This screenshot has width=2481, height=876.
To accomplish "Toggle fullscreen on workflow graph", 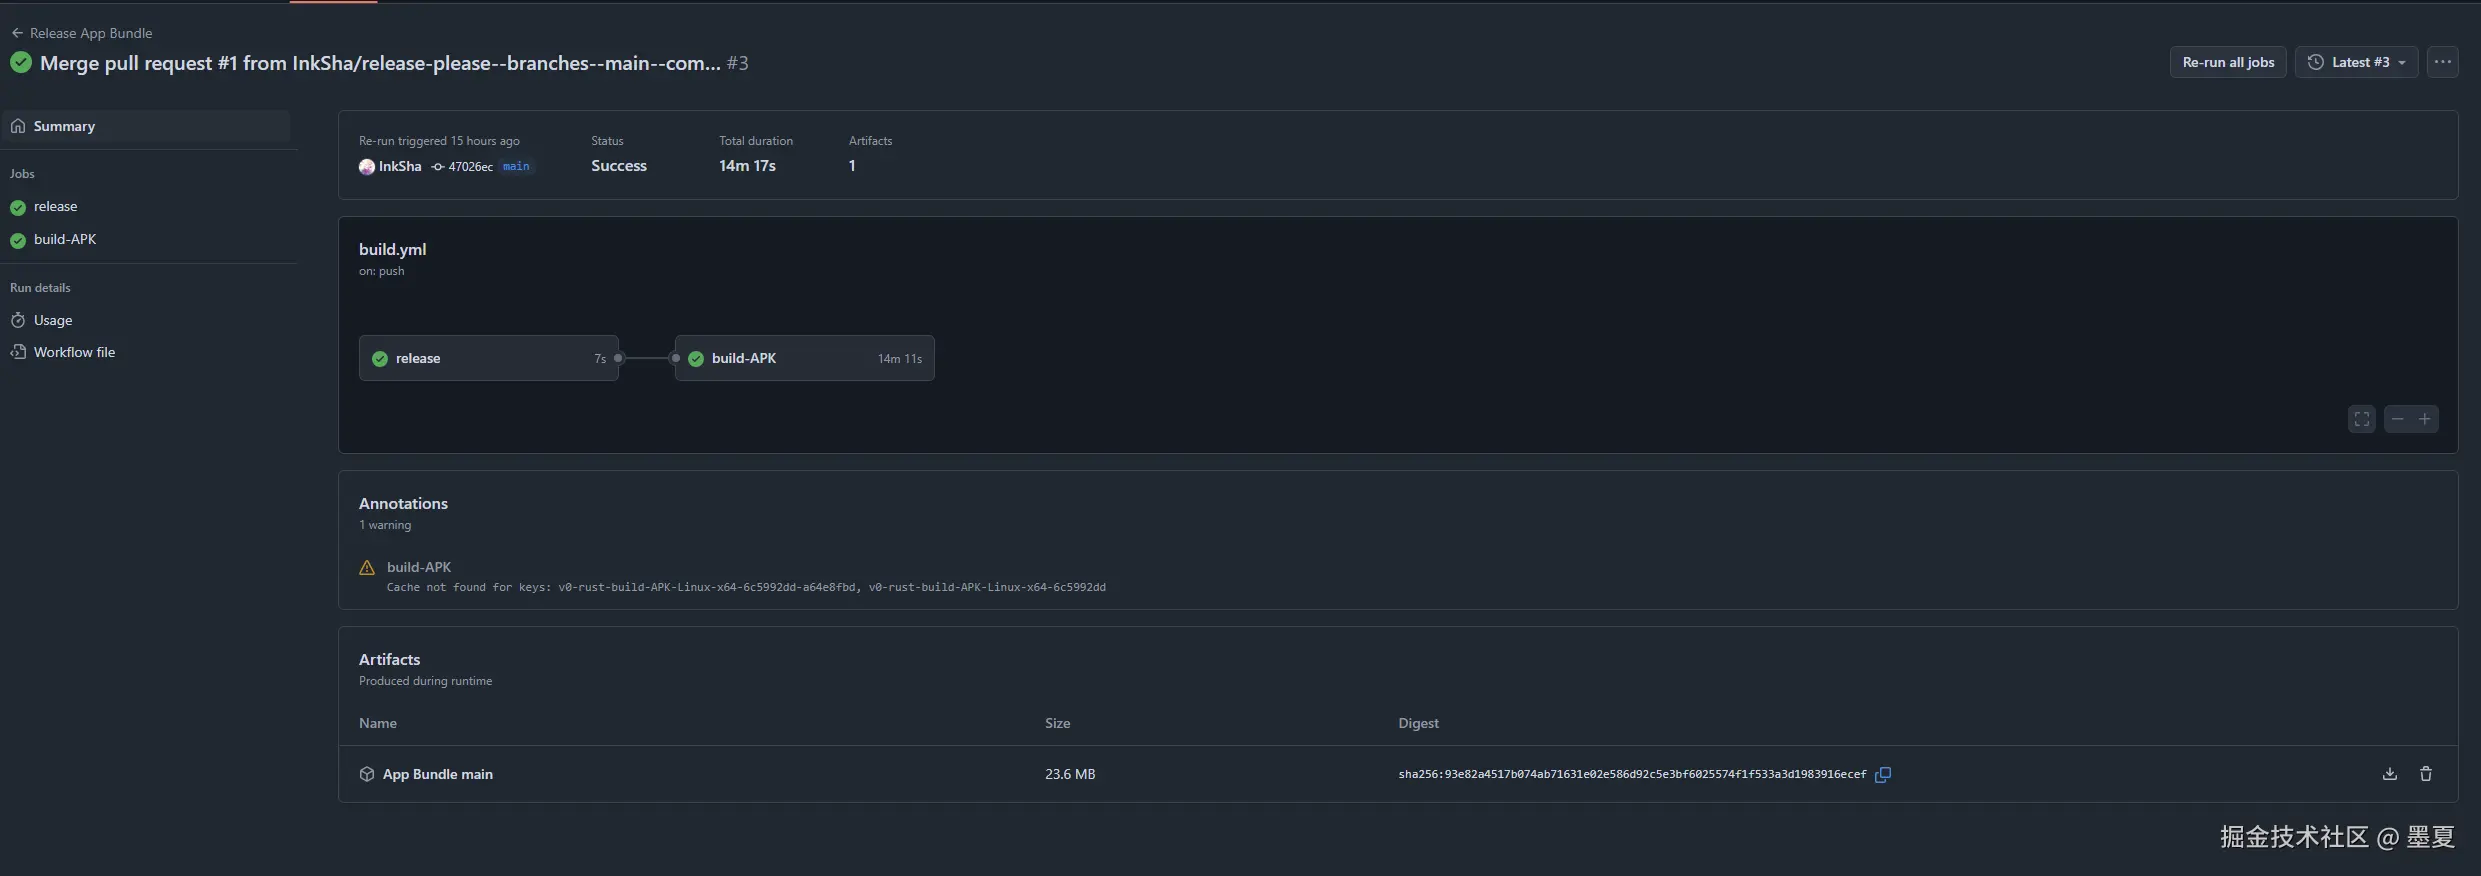I will point(2362,419).
